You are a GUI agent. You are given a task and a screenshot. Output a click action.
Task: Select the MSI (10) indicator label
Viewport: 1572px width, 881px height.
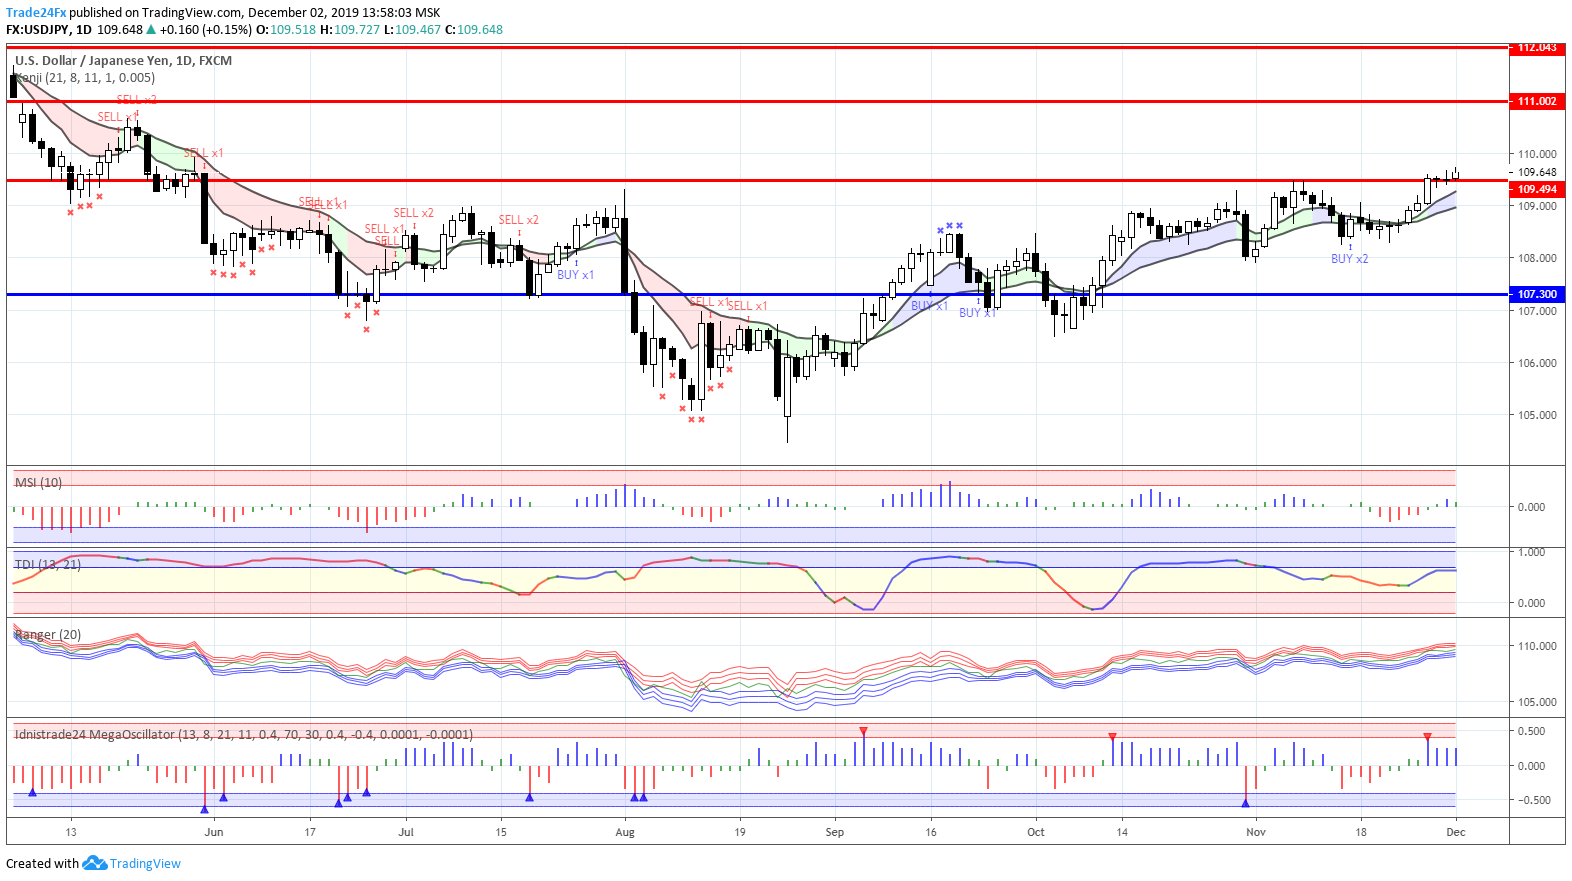pos(38,483)
